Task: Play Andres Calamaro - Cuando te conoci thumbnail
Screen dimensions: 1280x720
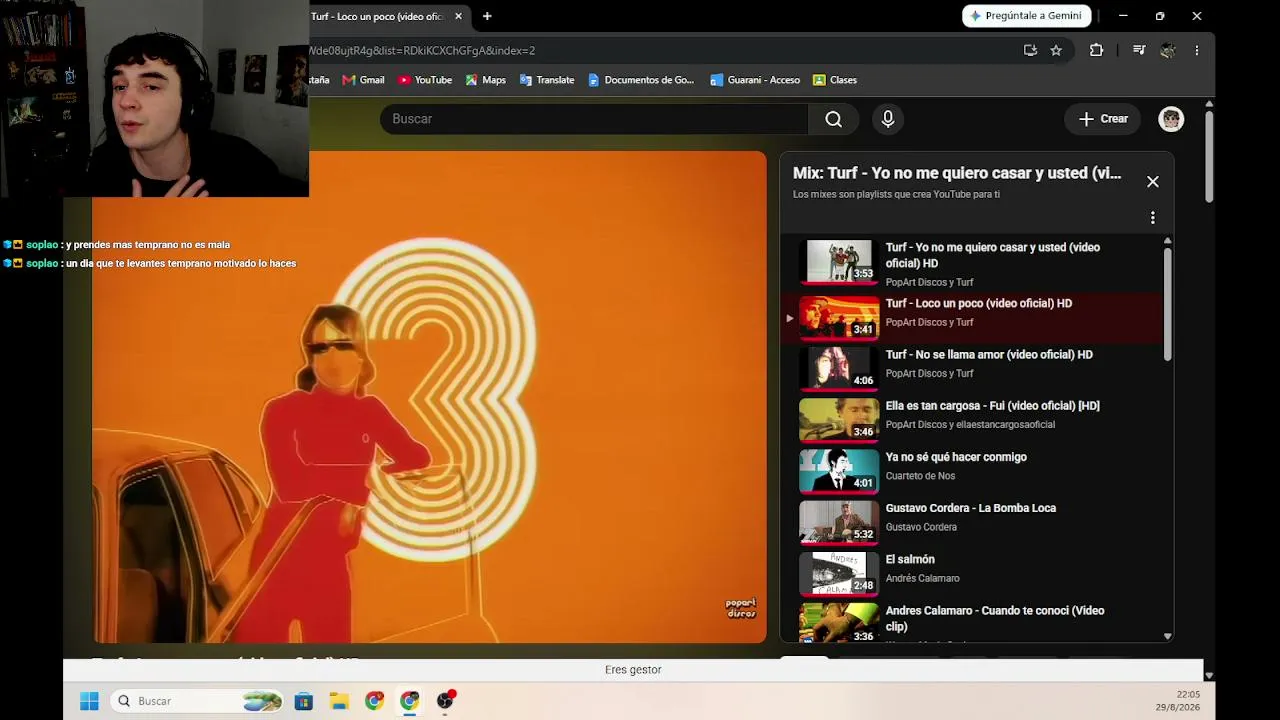Action: pos(839,622)
